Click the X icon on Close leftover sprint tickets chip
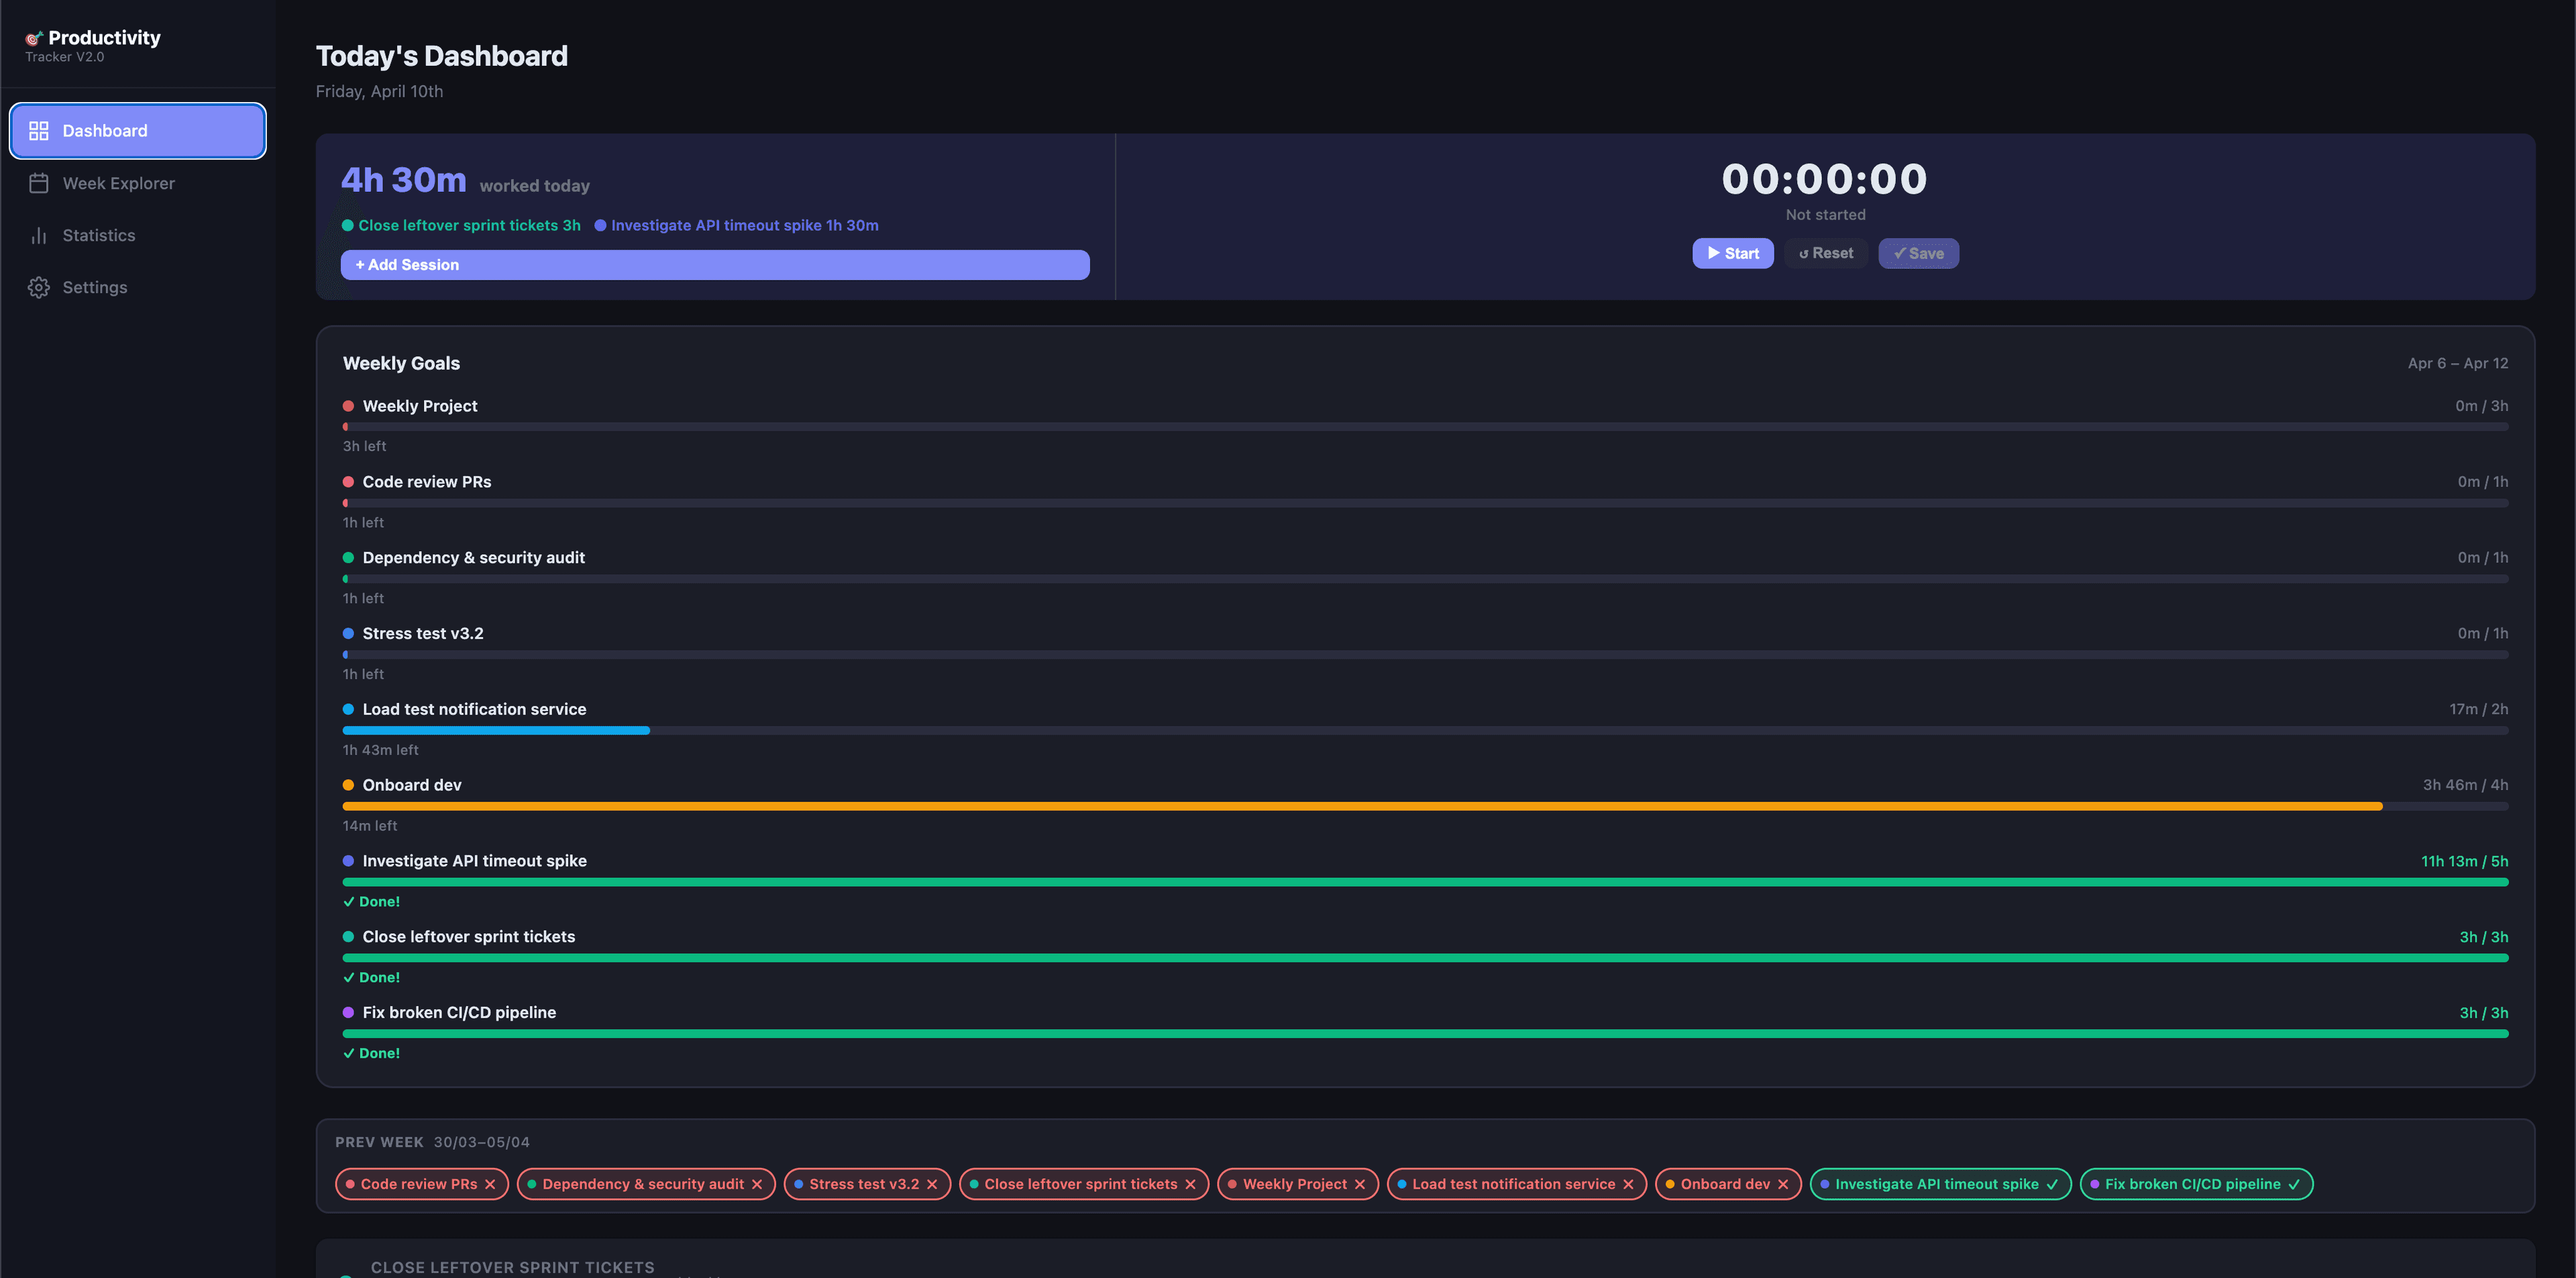The width and height of the screenshot is (2576, 1278). [1190, 1184]
